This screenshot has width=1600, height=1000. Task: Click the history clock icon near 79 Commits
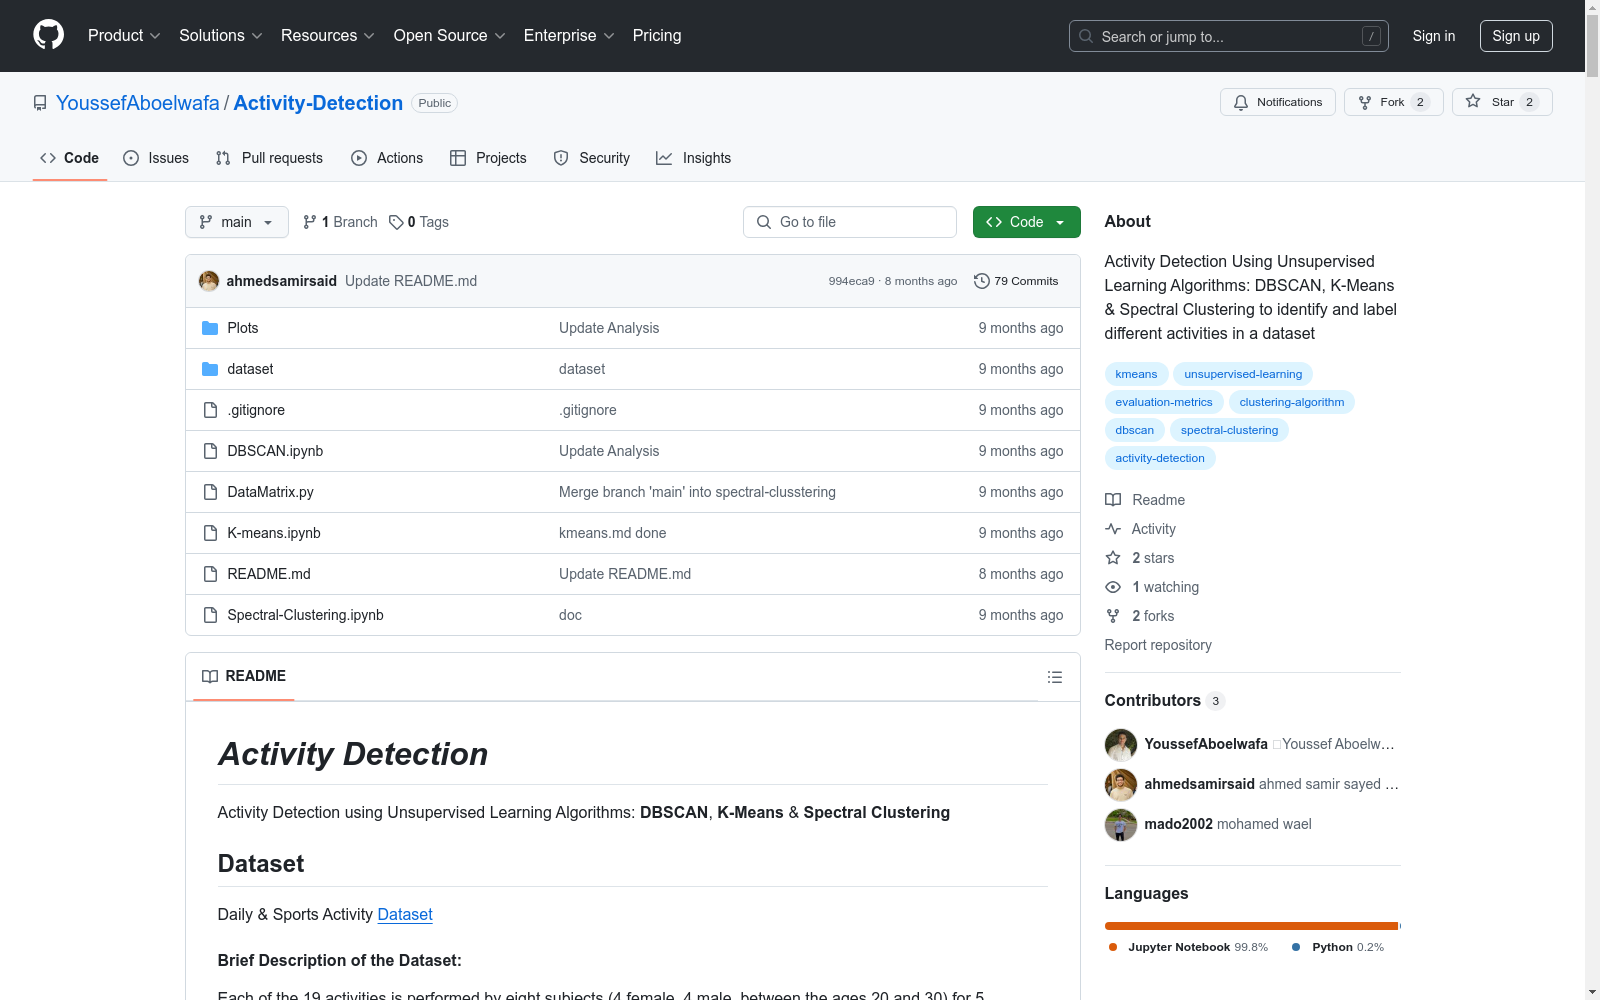982,281
